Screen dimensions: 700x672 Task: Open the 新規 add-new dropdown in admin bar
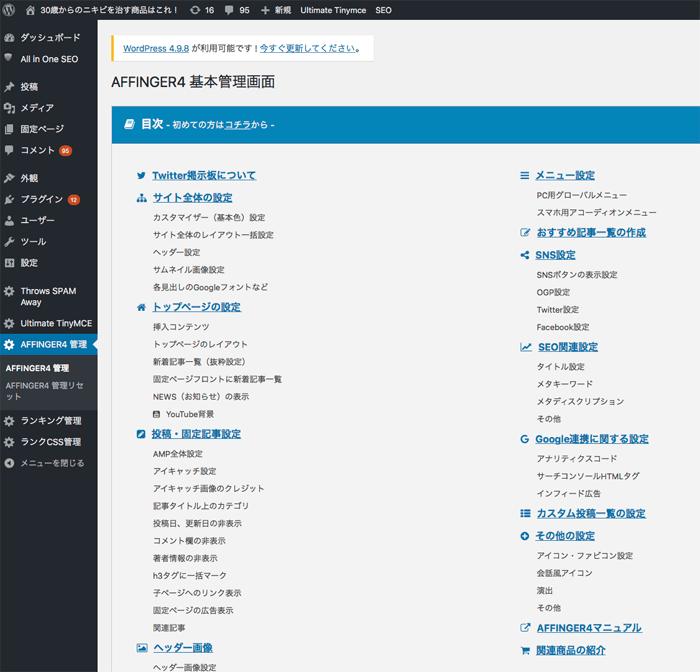[277, 9]
